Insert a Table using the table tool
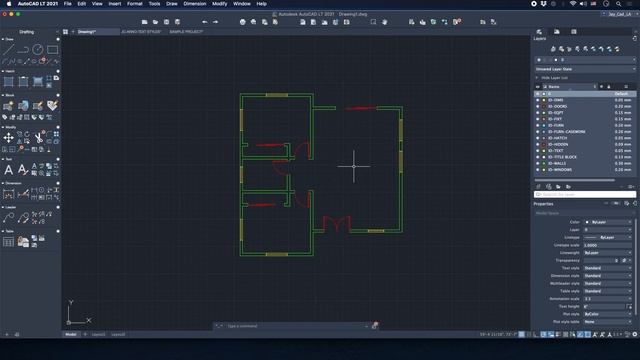 (x=9, y=242)
